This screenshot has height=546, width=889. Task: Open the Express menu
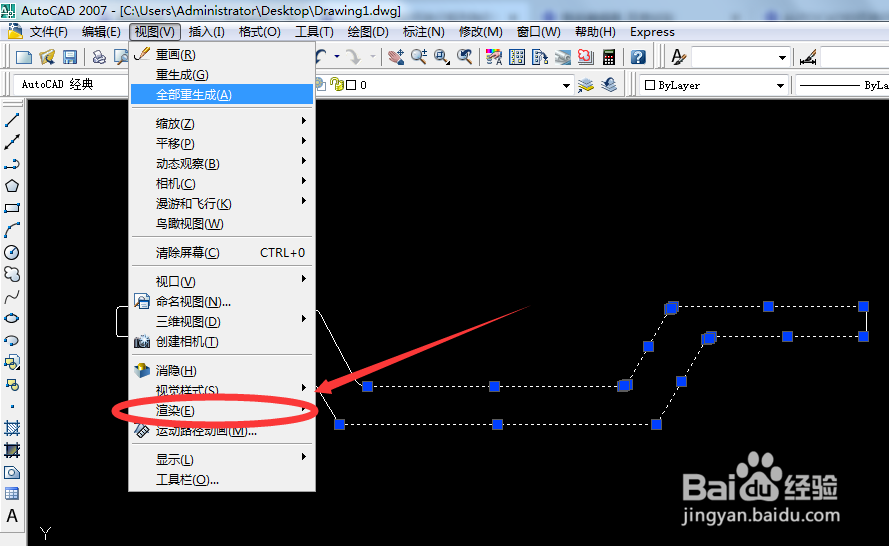(x=652, y=32)
